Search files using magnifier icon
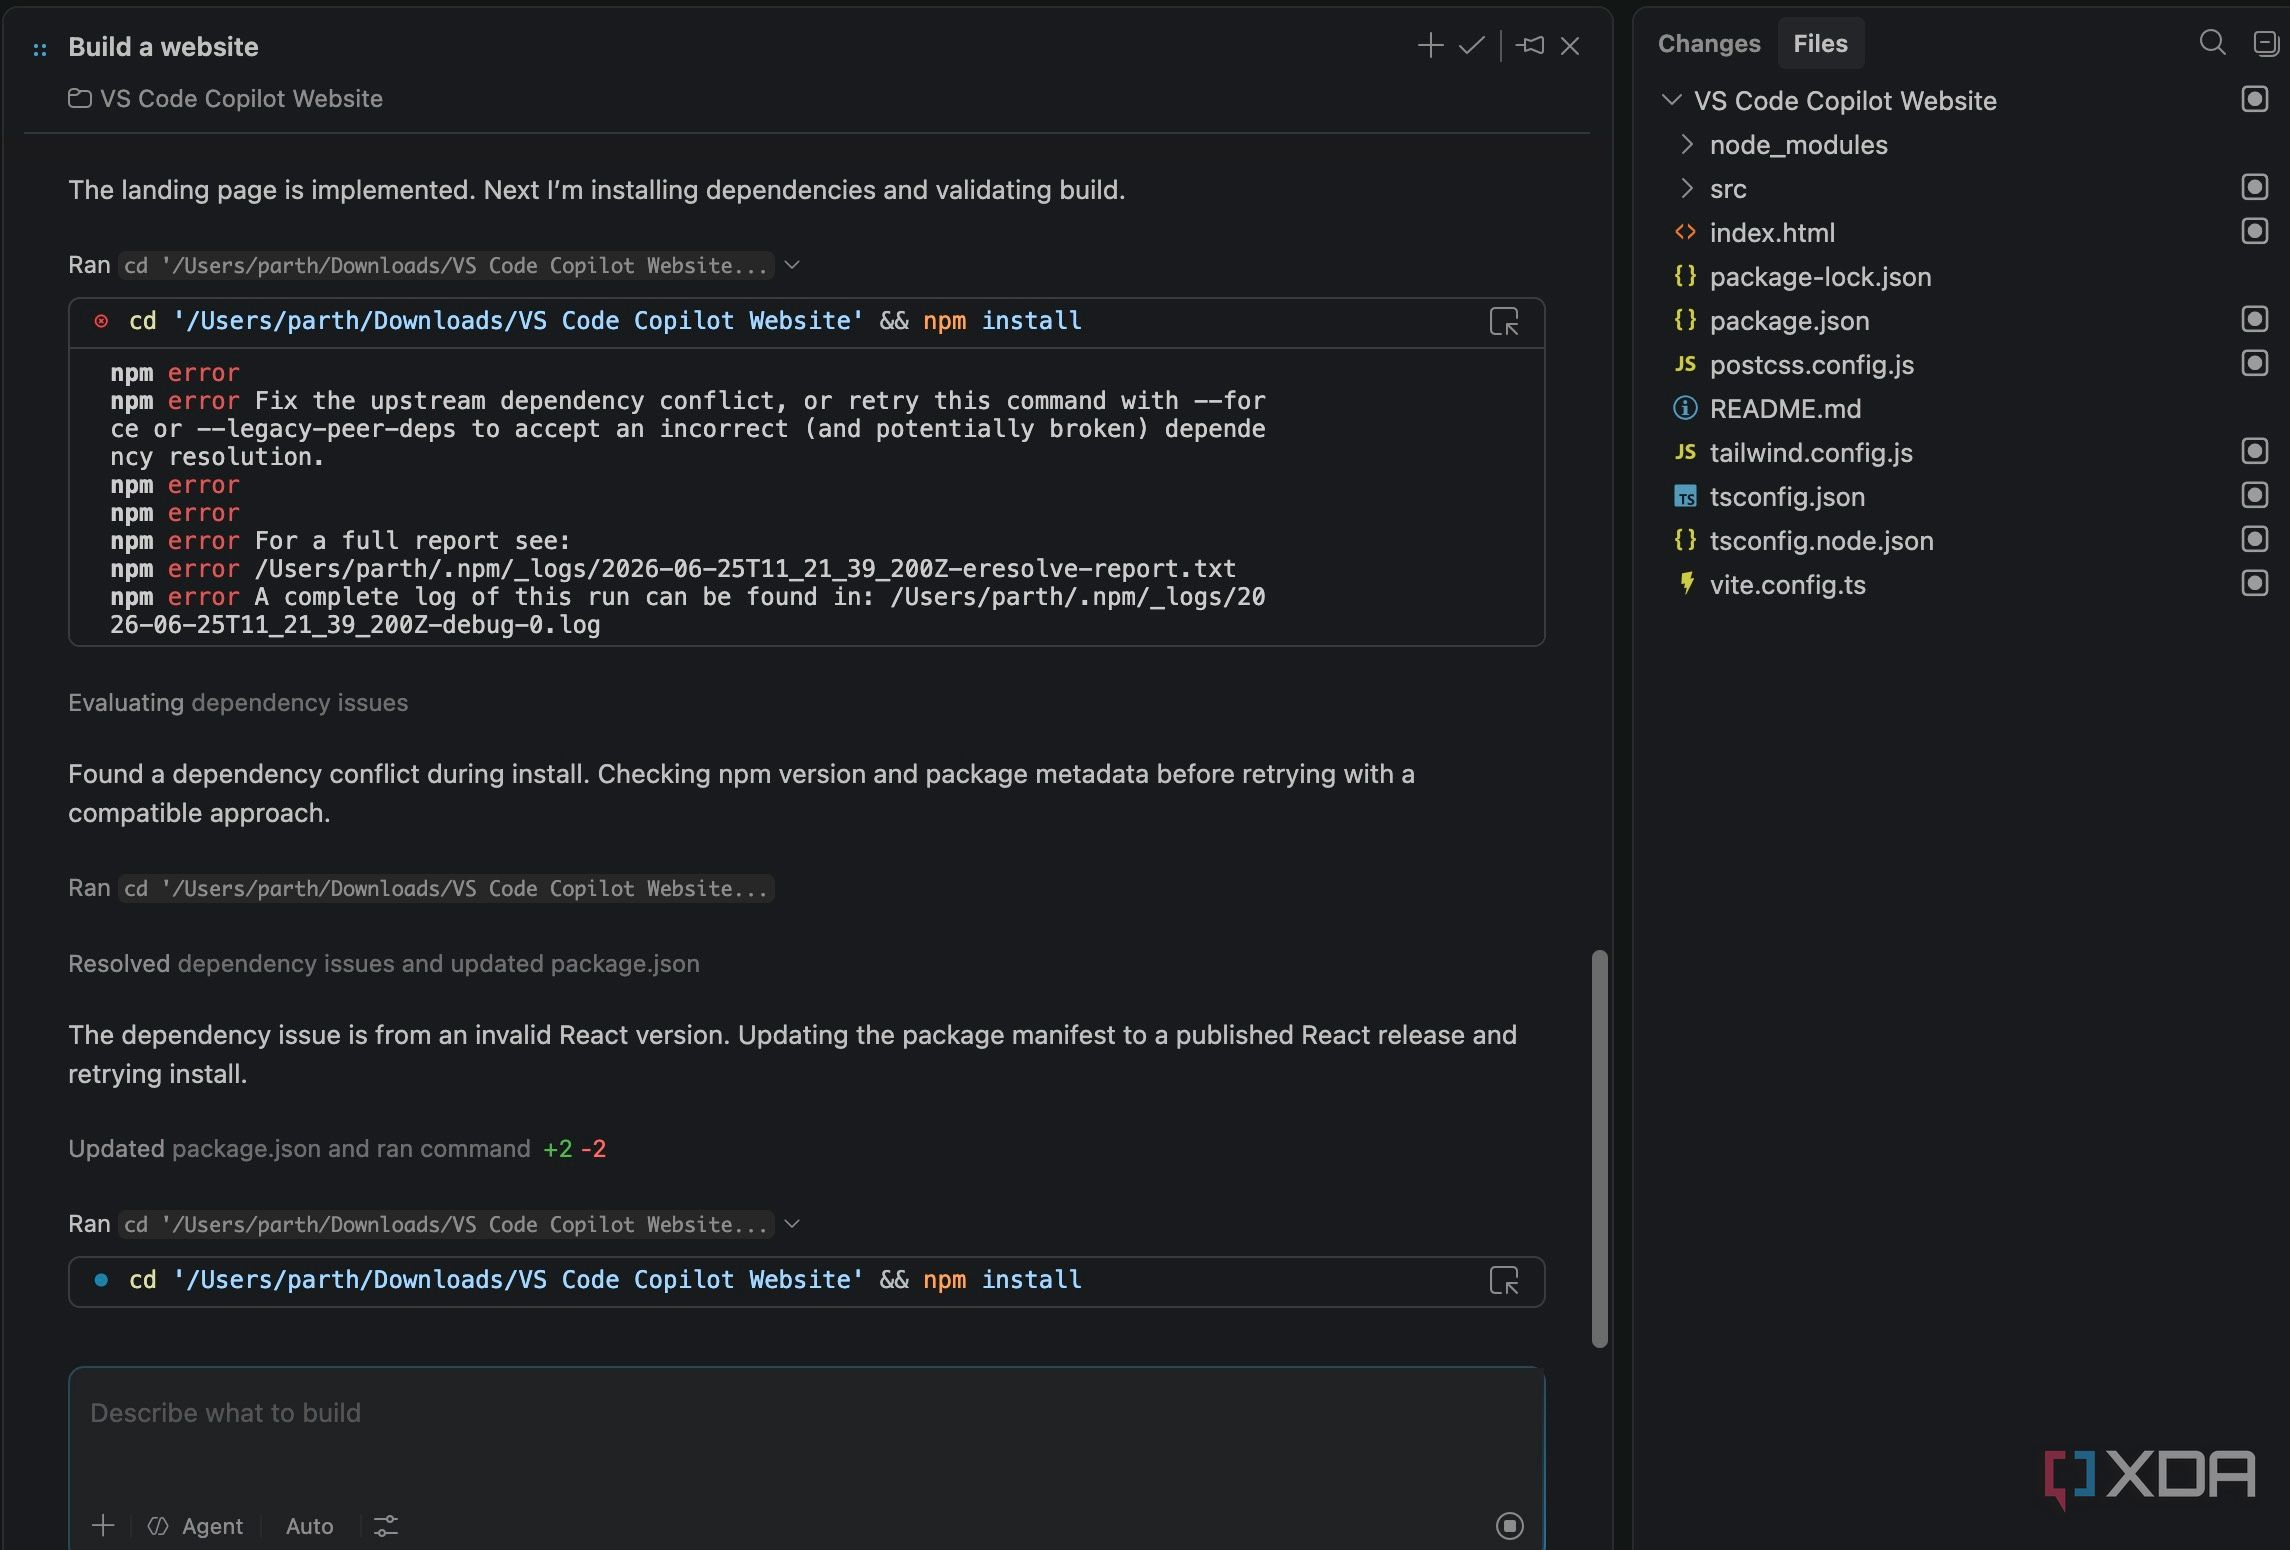 (x=2212, y=43)
